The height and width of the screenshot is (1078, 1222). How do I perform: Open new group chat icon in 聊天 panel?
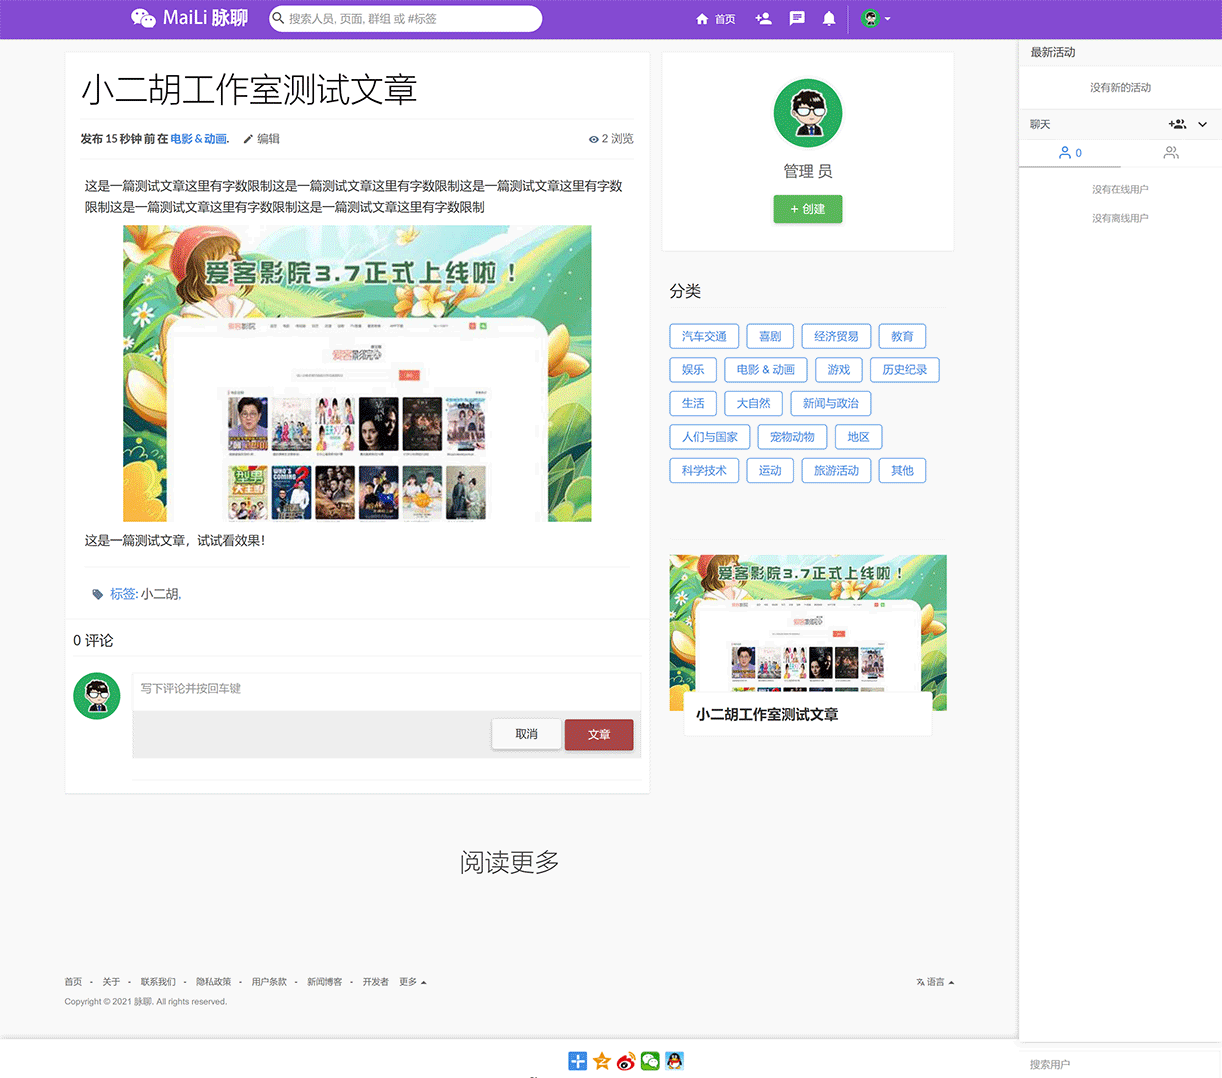(1177, 124)
